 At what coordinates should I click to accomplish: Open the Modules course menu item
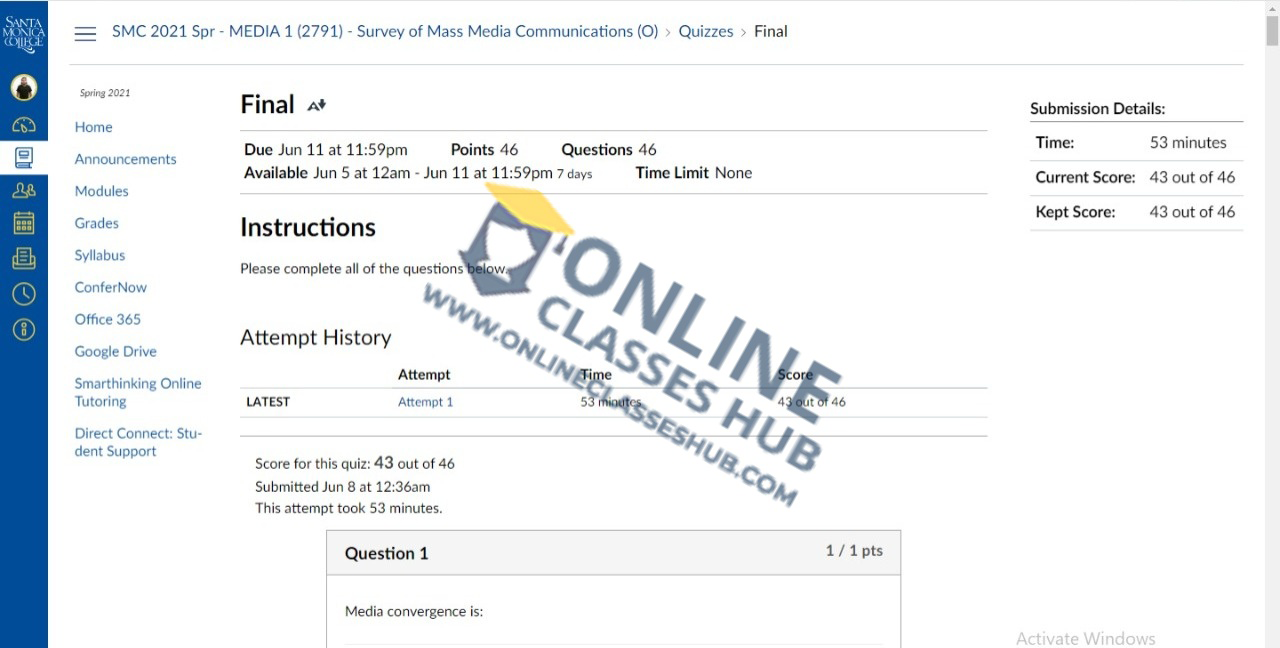tap(101, 191)
